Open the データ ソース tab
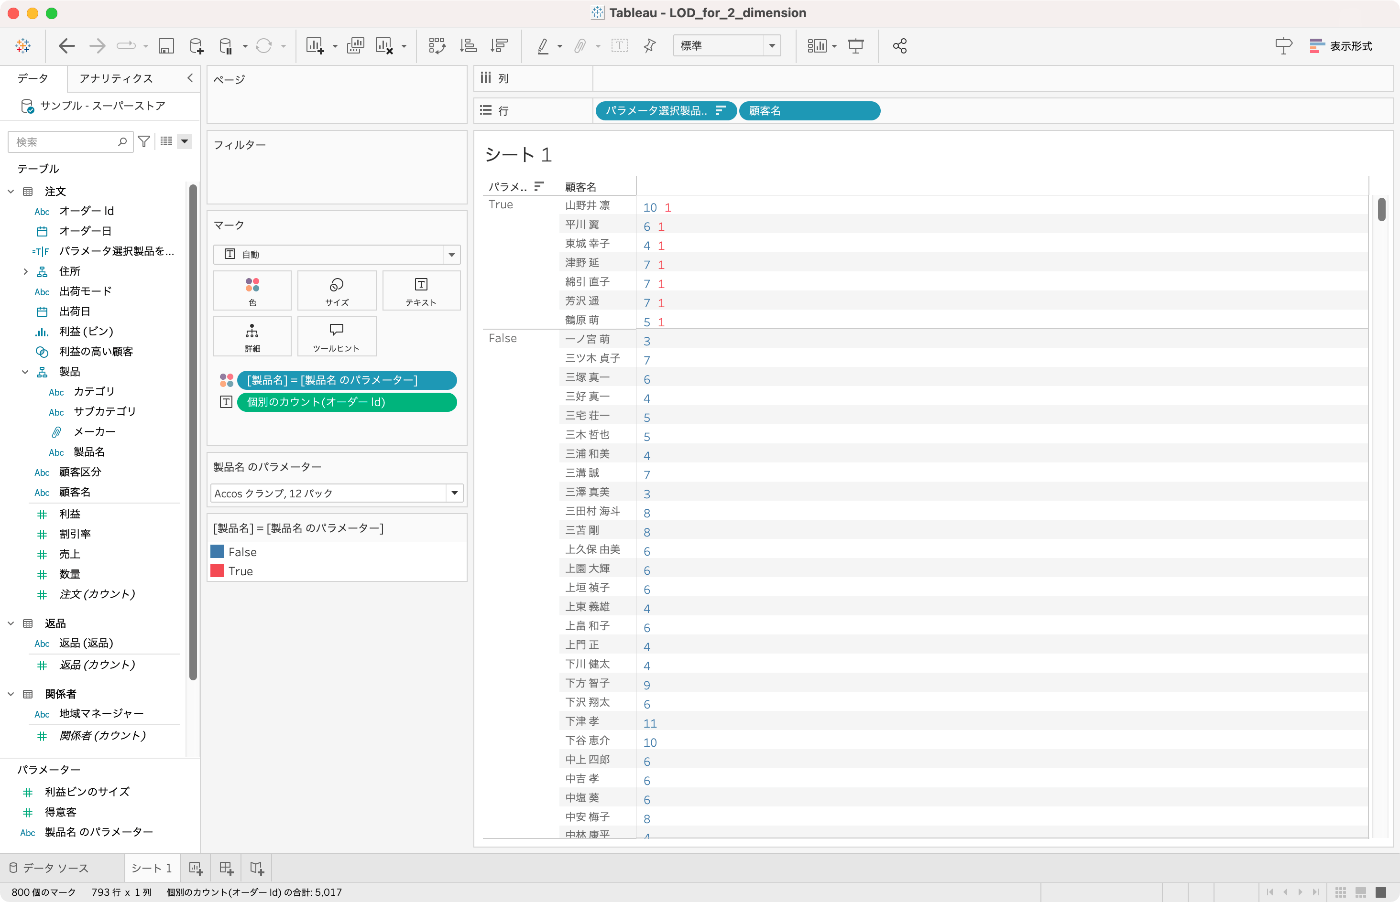This screenshot has height=902, width=1400. [50, 868]
